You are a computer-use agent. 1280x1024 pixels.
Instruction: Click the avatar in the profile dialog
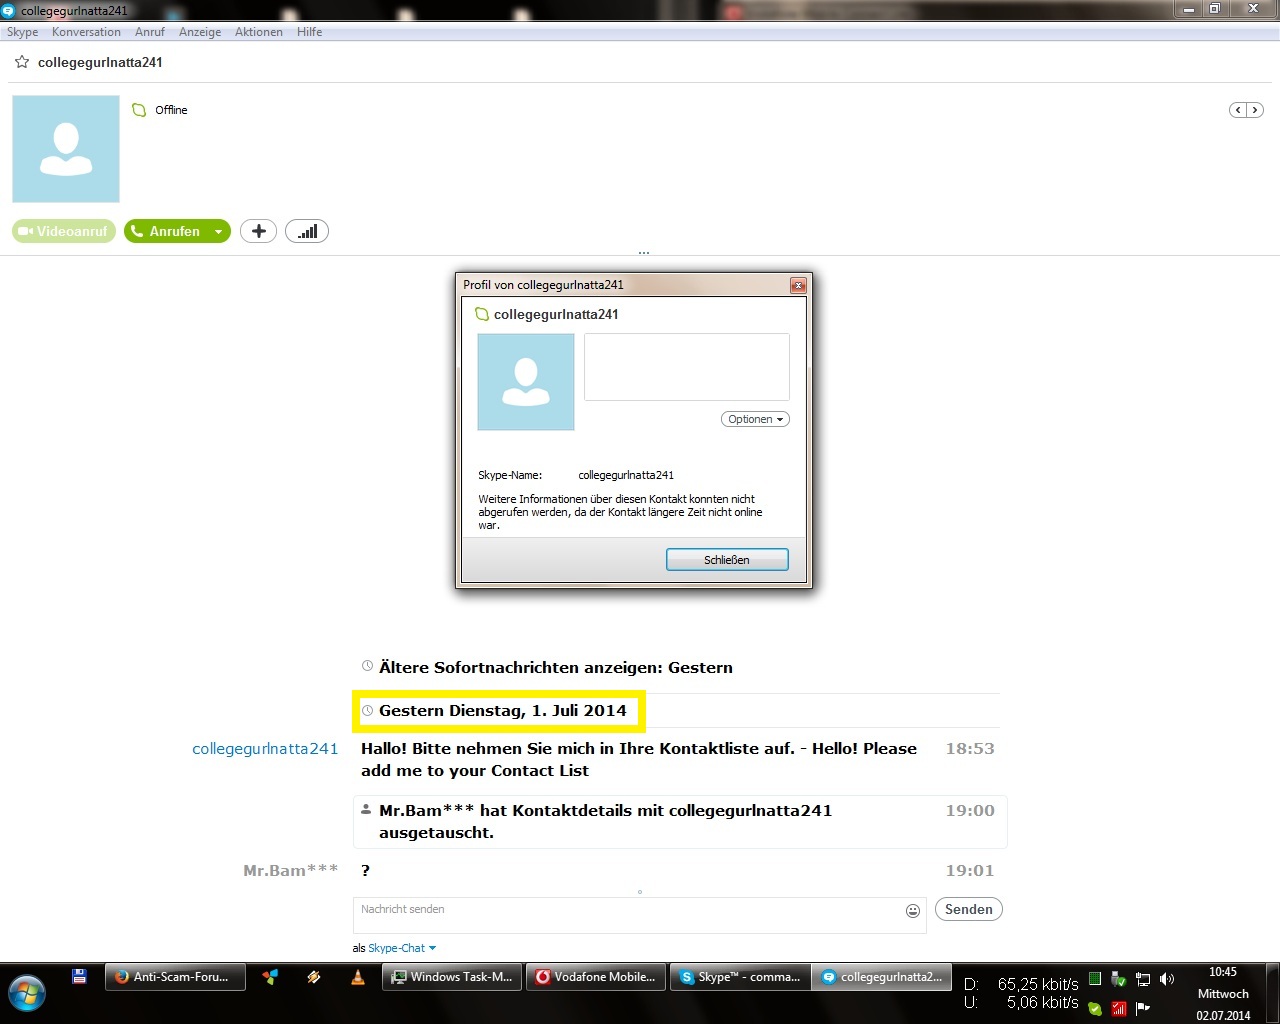coord(526,382)
